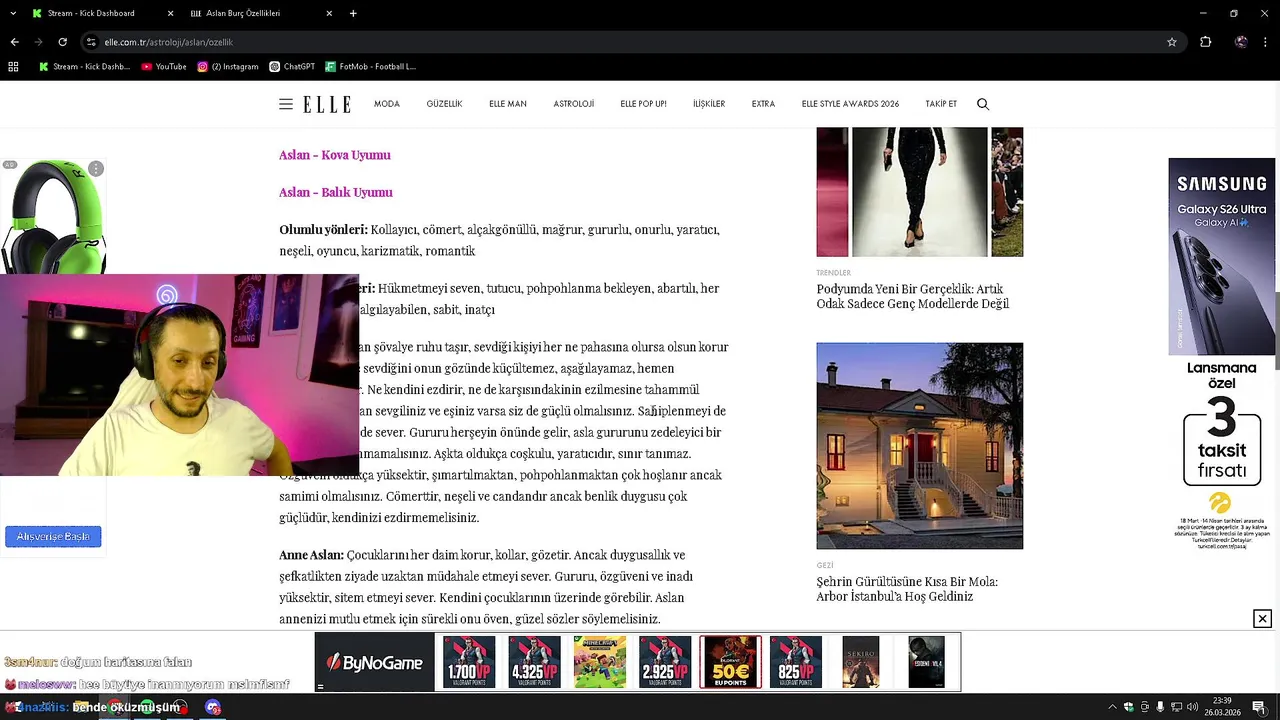Screen dimensions: 1280x720
Task: Open the FotMob bookmark
Action: 371,67
